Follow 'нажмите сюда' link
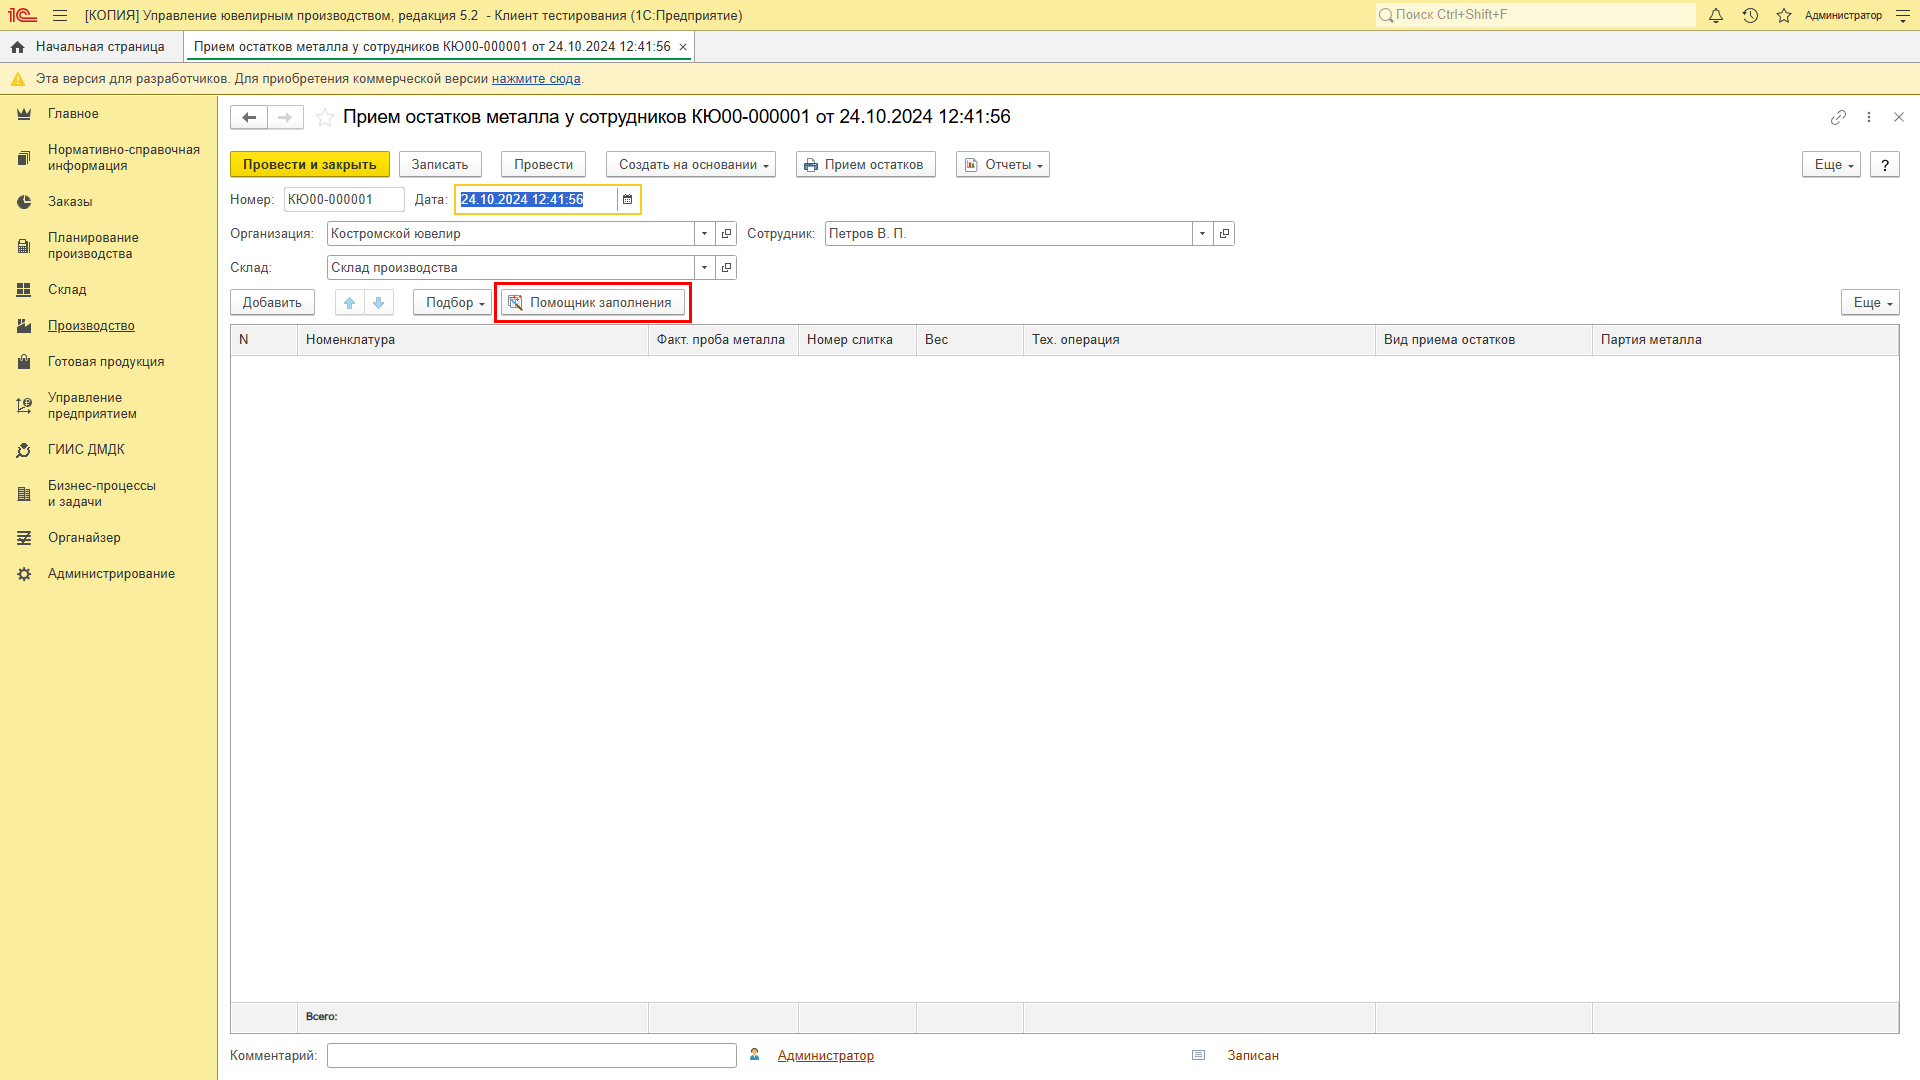 click(536, 79)
